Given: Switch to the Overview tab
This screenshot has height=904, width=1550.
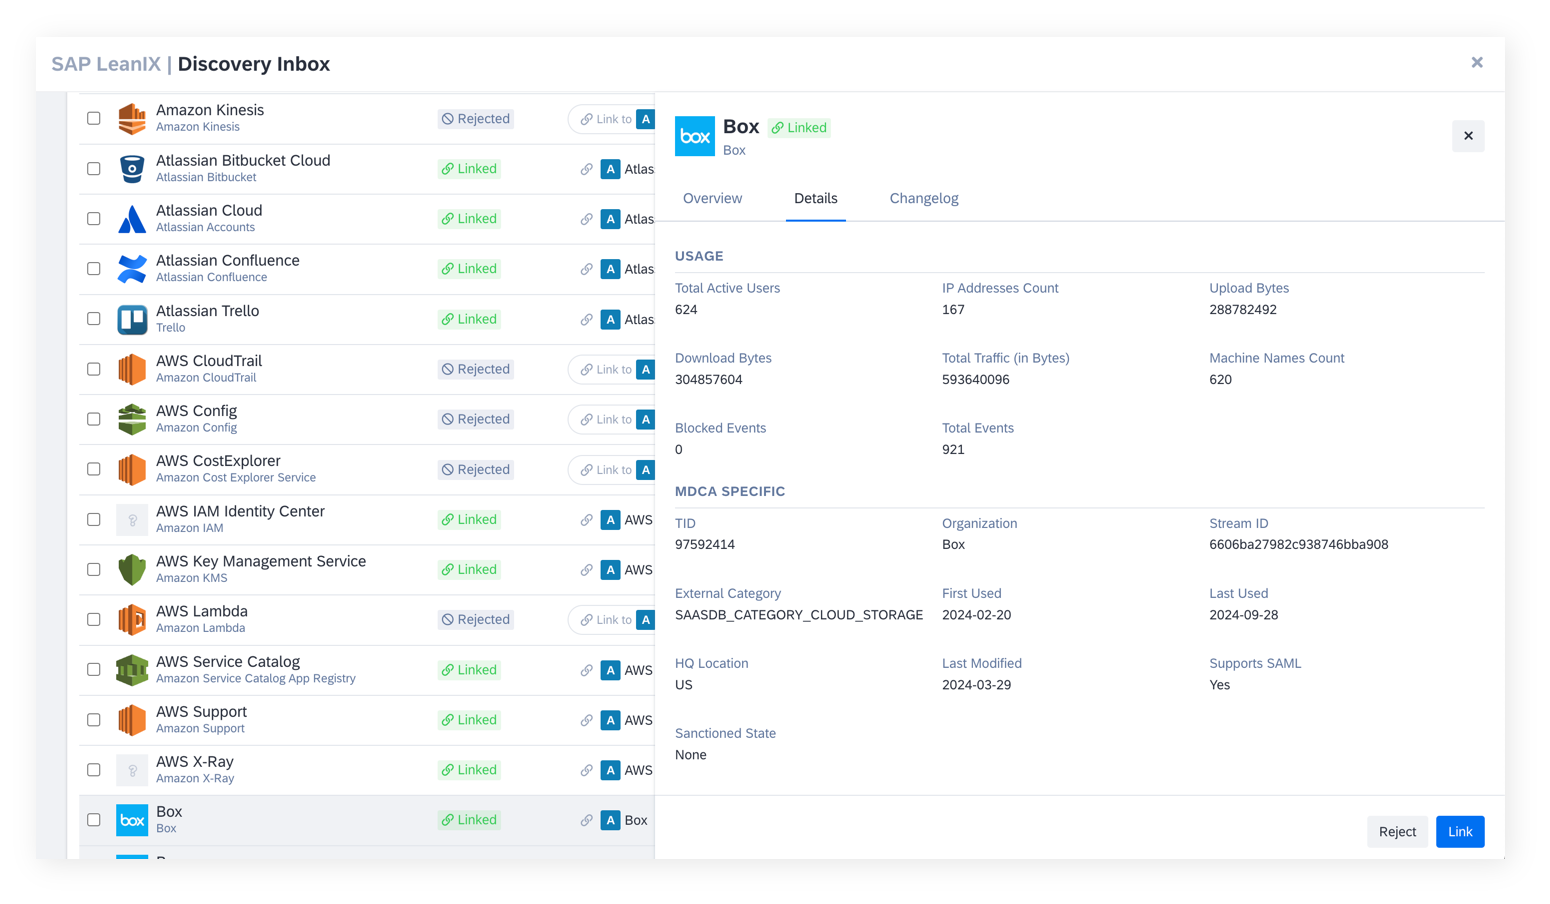Looking at the screenshot, I should coord(712,198).
